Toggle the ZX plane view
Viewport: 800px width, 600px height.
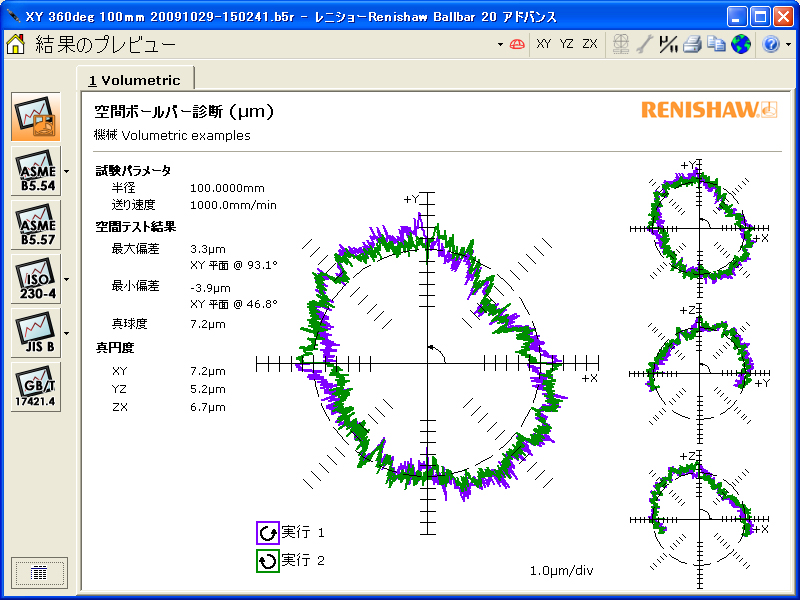(x=590, y=44)
